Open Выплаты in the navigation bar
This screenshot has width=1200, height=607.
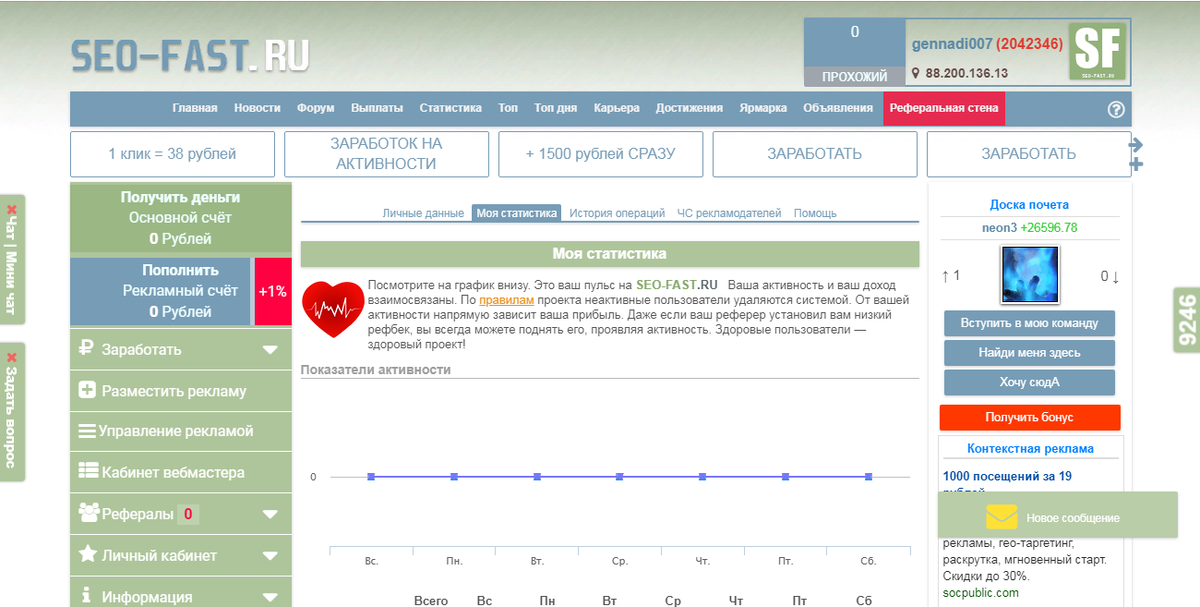point(377,108)
